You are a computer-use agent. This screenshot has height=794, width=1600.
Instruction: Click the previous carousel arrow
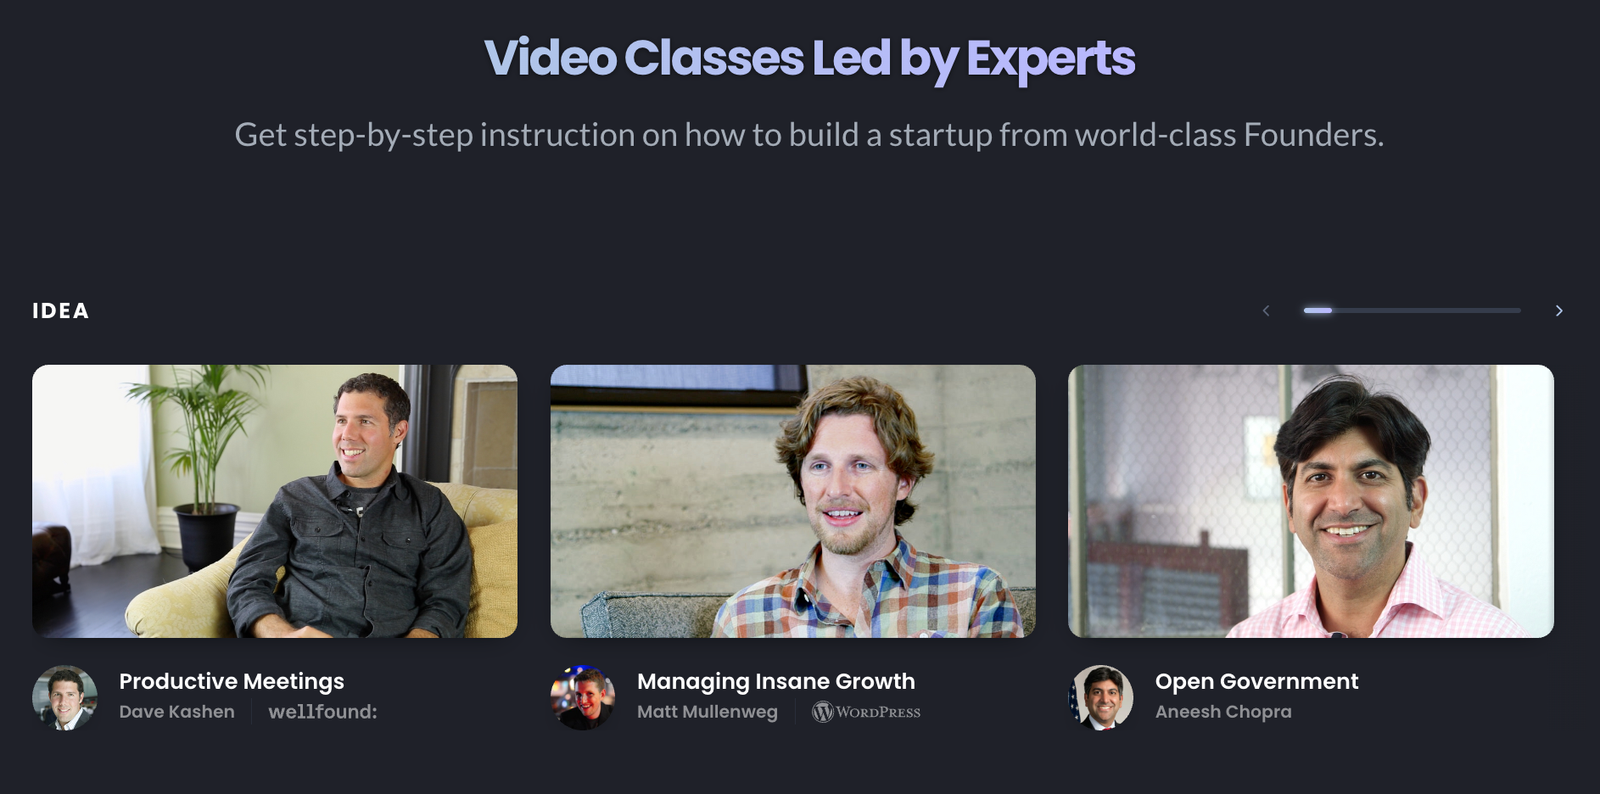click(1266, 311)
